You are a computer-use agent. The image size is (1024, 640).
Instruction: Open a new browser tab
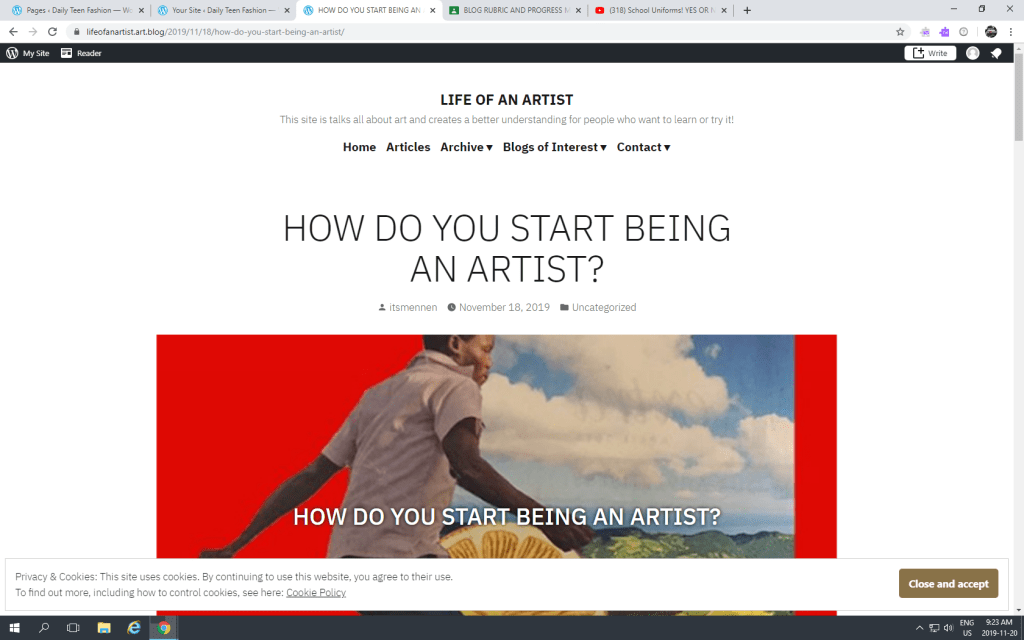(x=747, y=10)
